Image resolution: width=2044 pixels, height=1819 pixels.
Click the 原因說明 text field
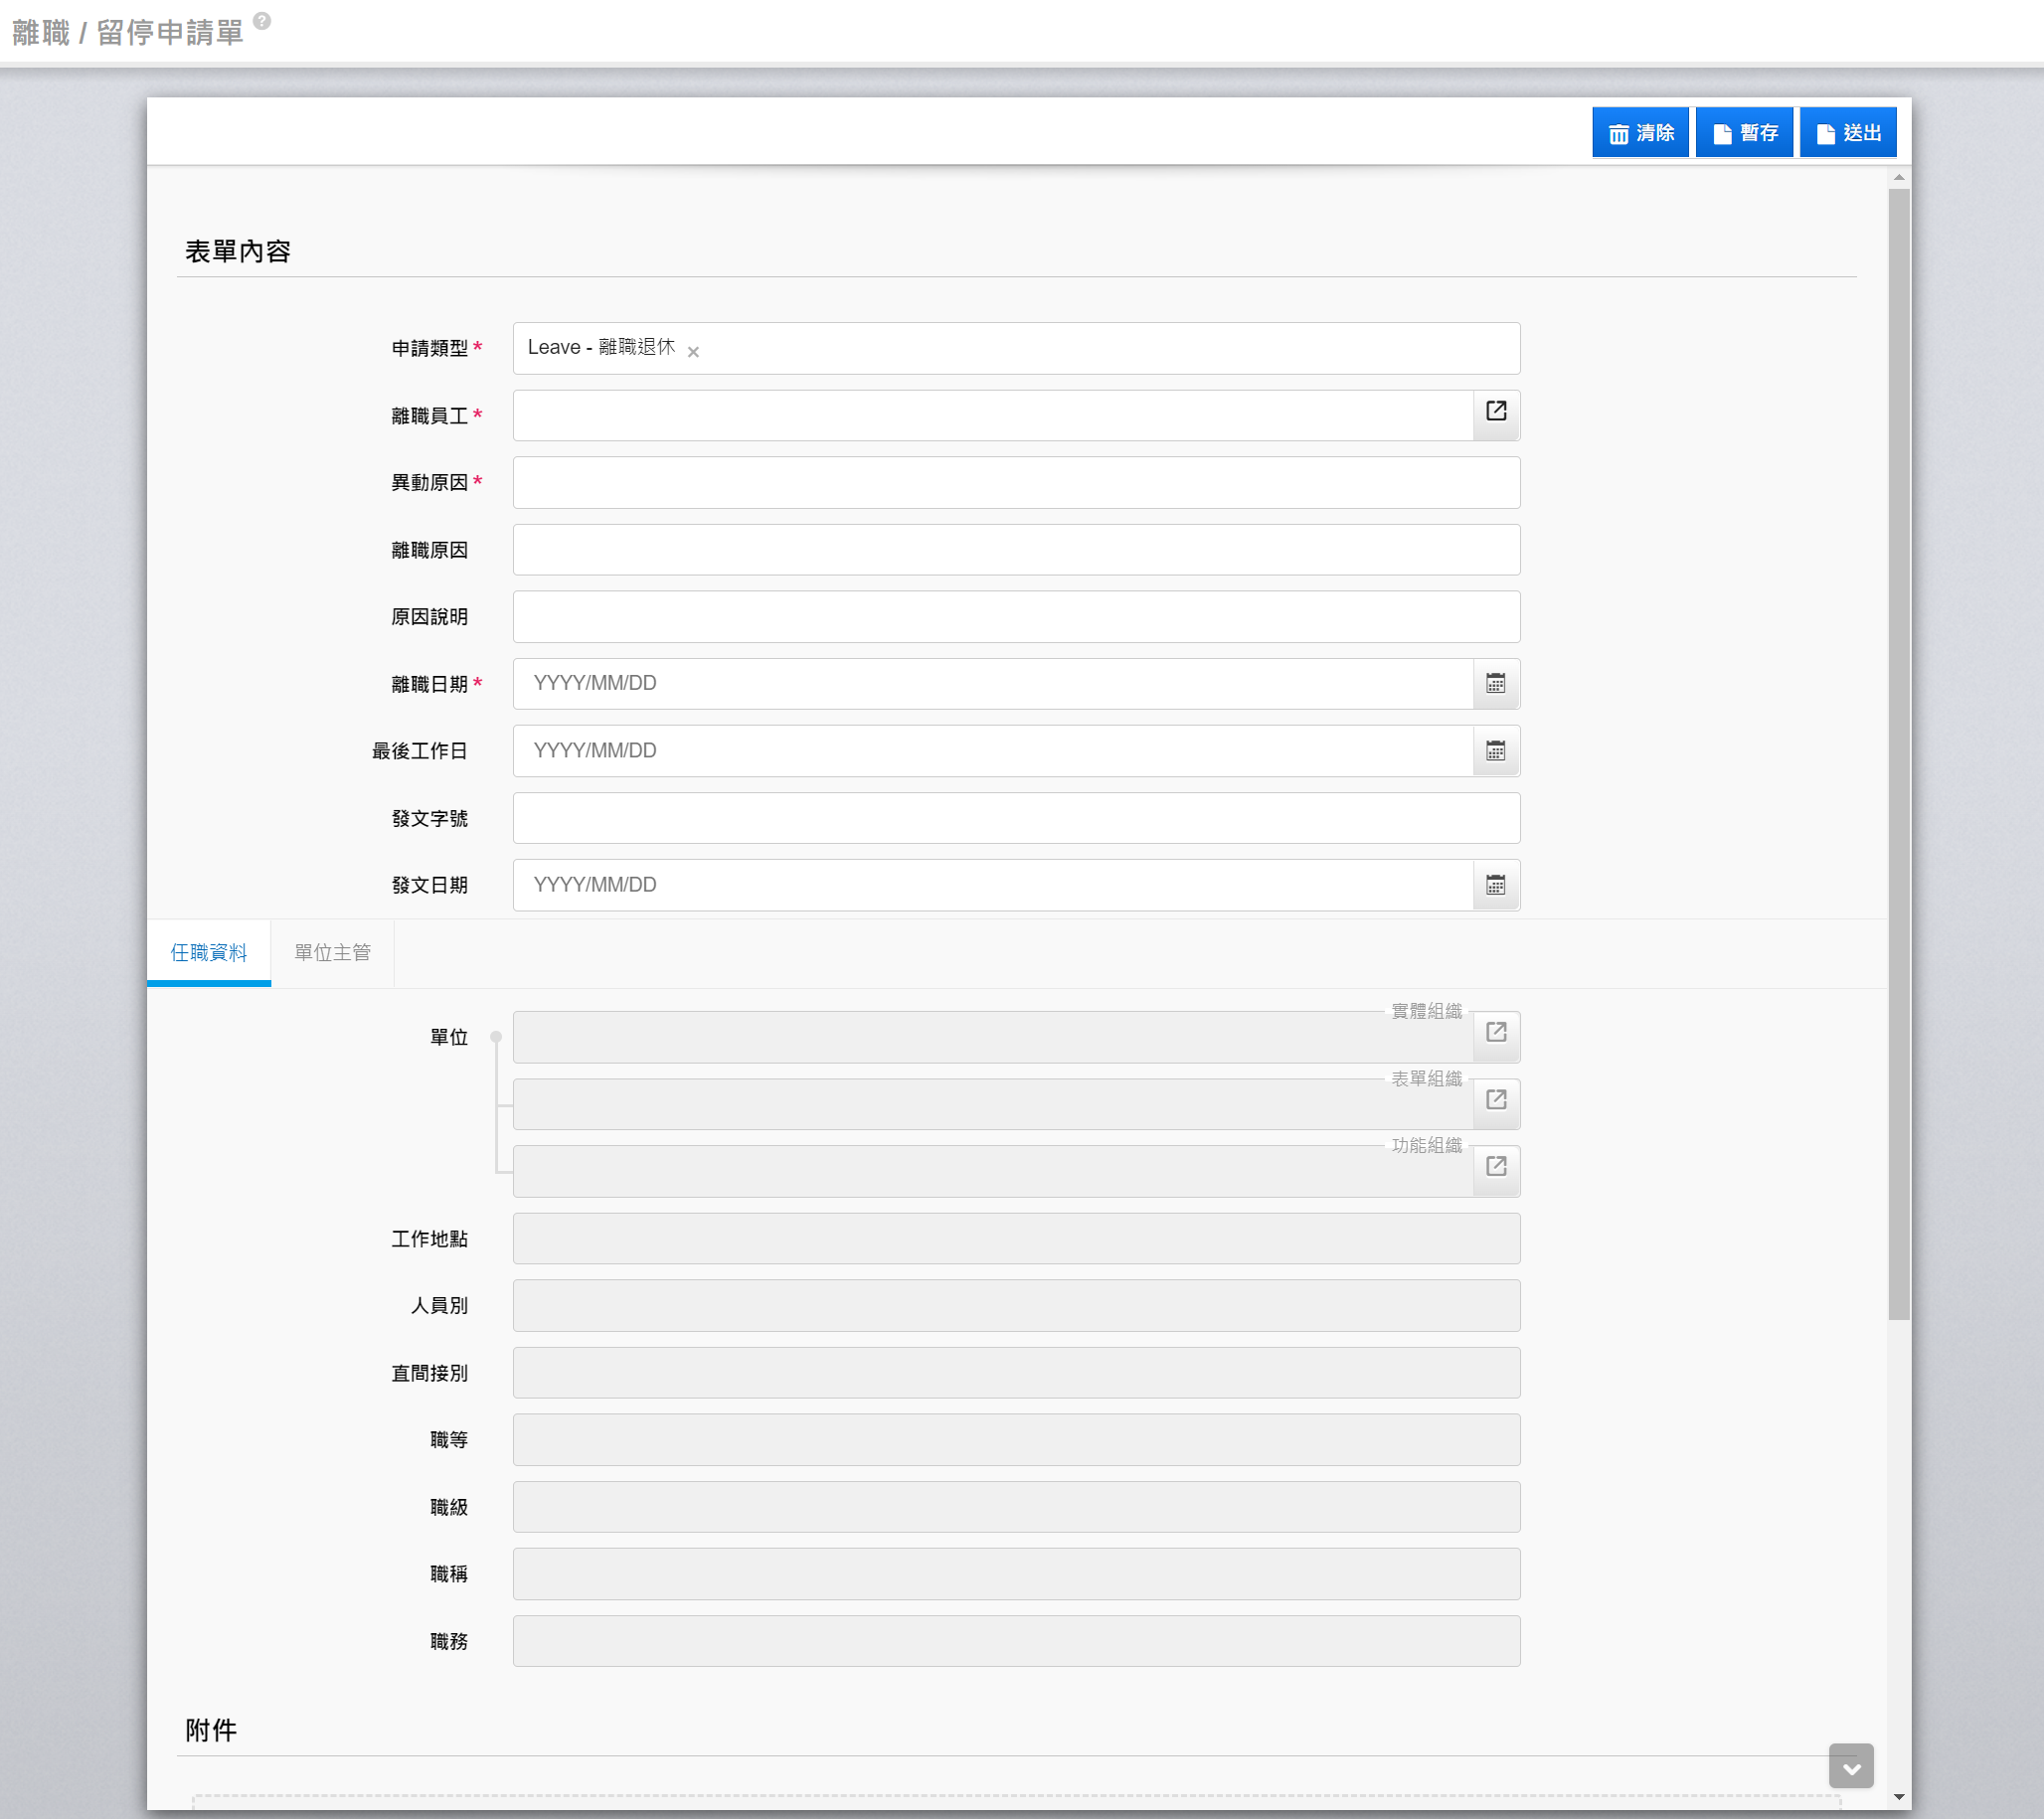(x=1015, y=617)
